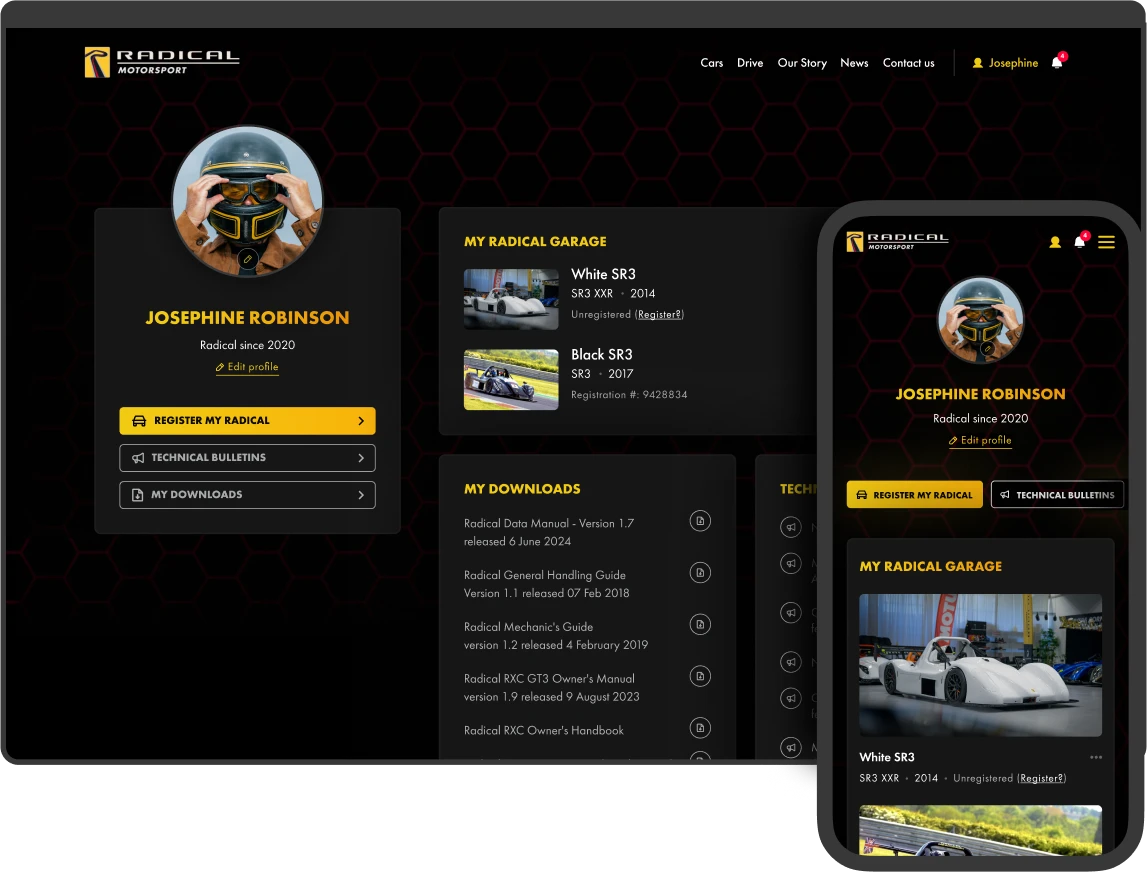Click the mobile user account icon

click(1054, 242)
